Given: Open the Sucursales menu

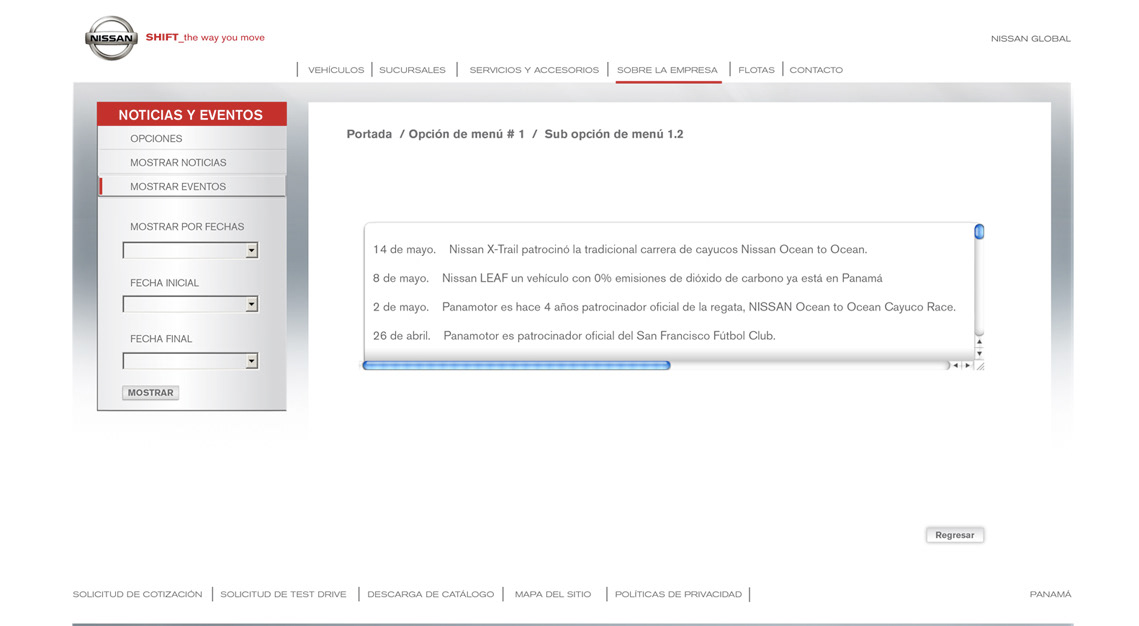Looking at the screenshot, I should tap(412, 70).
